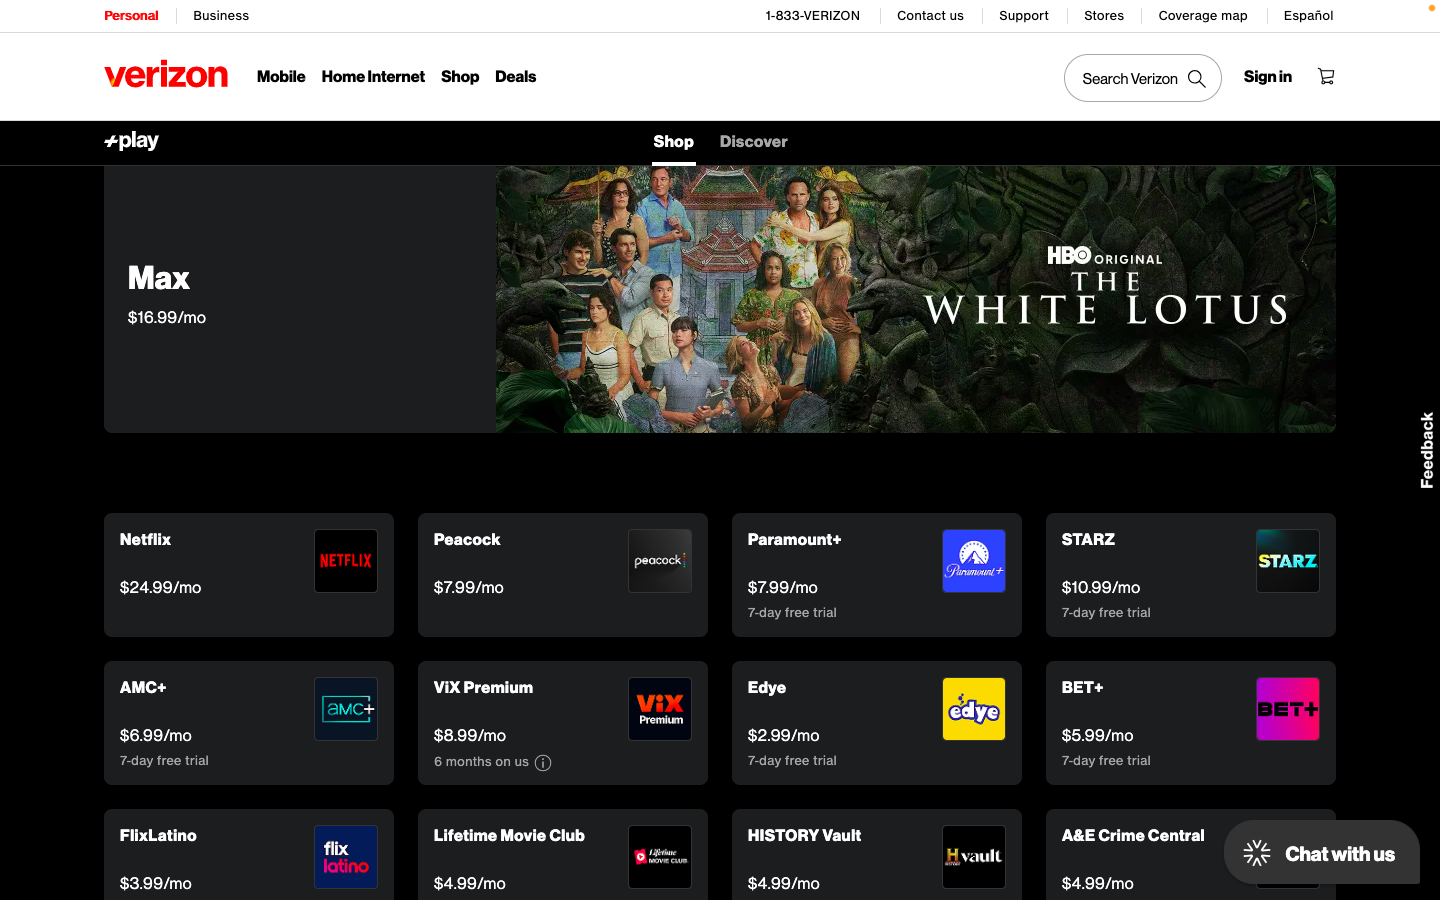The image size is (1440, 900).
Task: Click AMC+ 7-day free trial text
Action: (x=164, y=761)
